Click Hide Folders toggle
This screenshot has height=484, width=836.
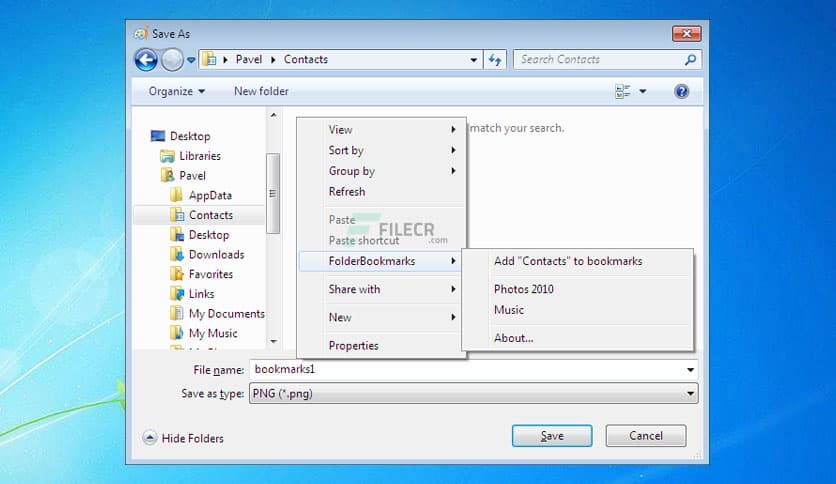[183, 438]
